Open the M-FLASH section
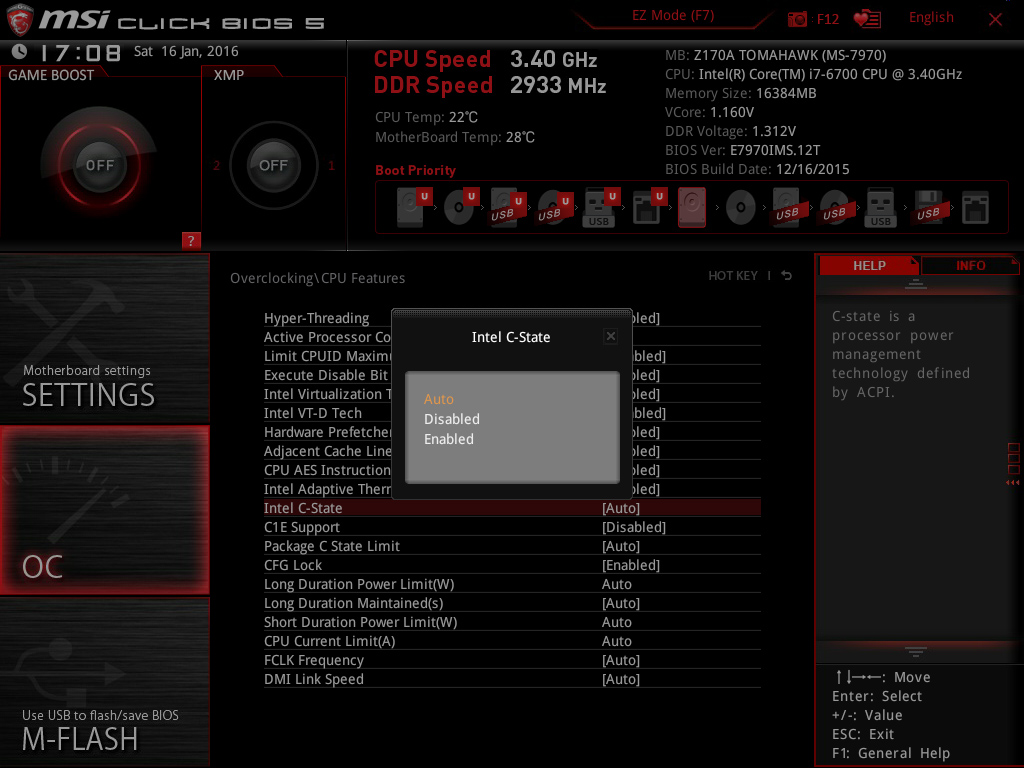1024x768 pixels. [x=104, y=682]
